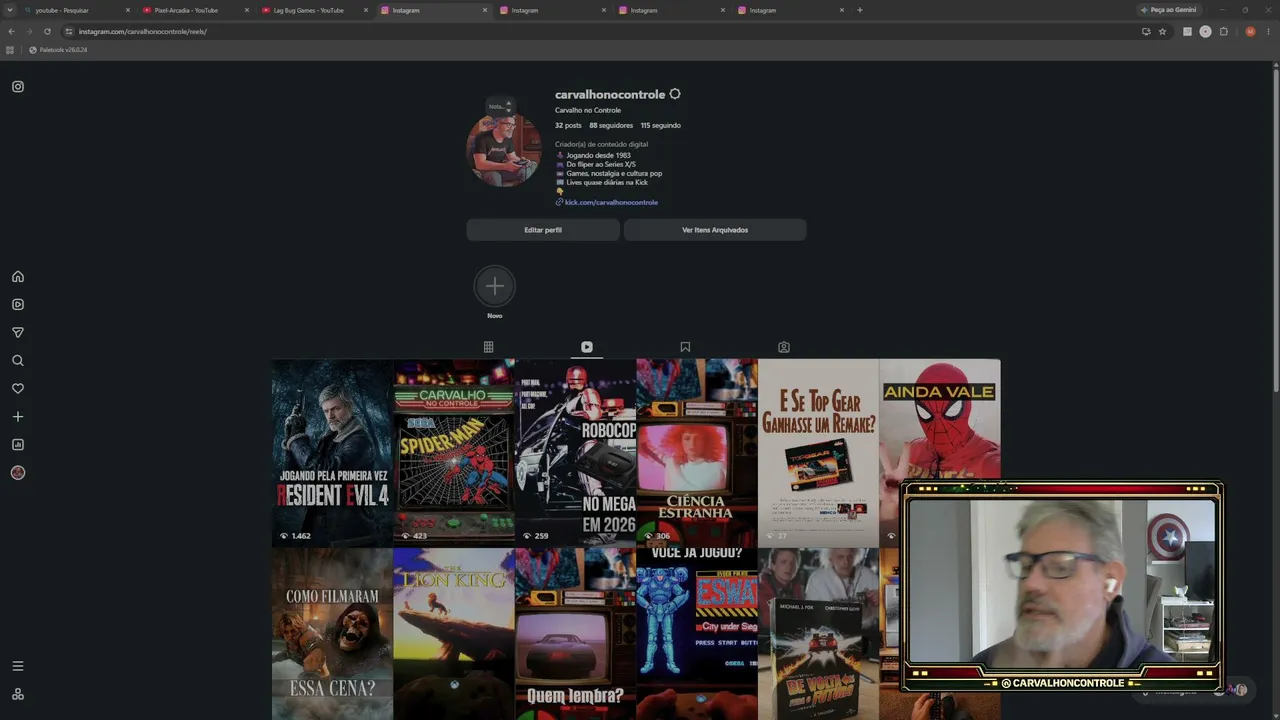Open the kick.com/carvalhonocontrole link

pos(611,202)
